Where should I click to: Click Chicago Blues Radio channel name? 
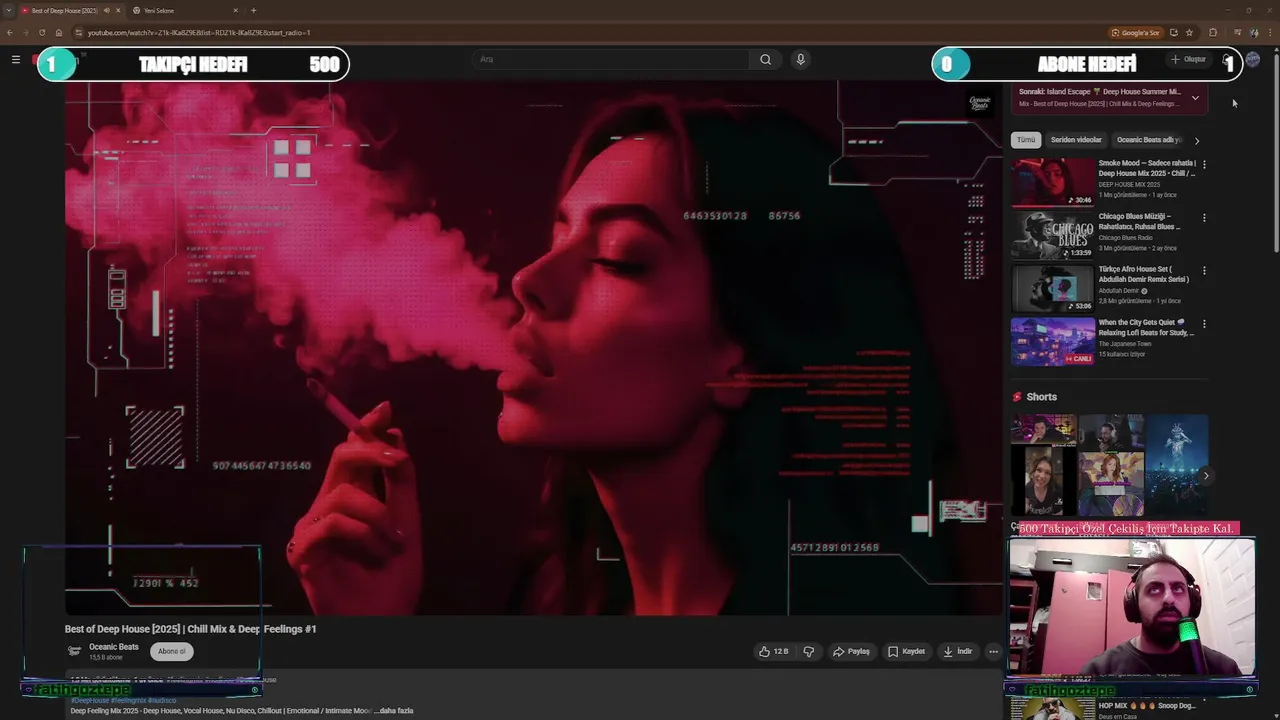pos(1126,238)
